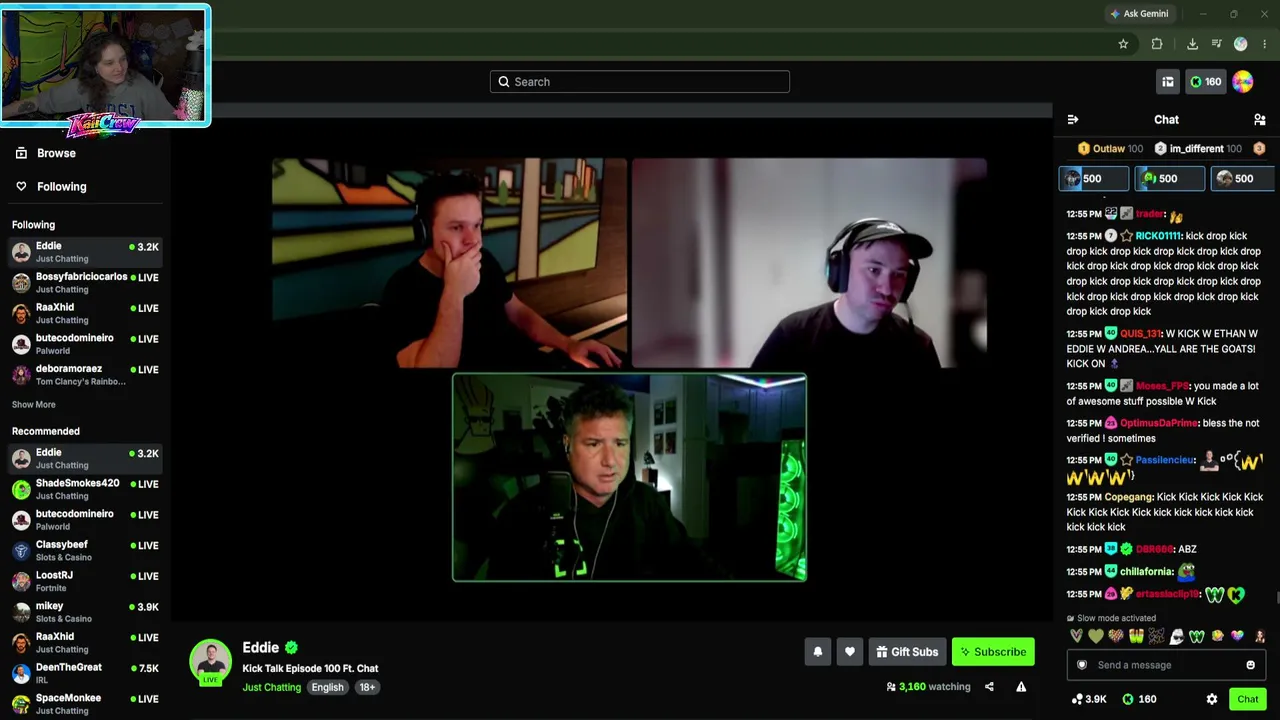This screenshot has width=1280, height=720.
Task: Click the top-right webcam video feed
Action: pos(809,263)
